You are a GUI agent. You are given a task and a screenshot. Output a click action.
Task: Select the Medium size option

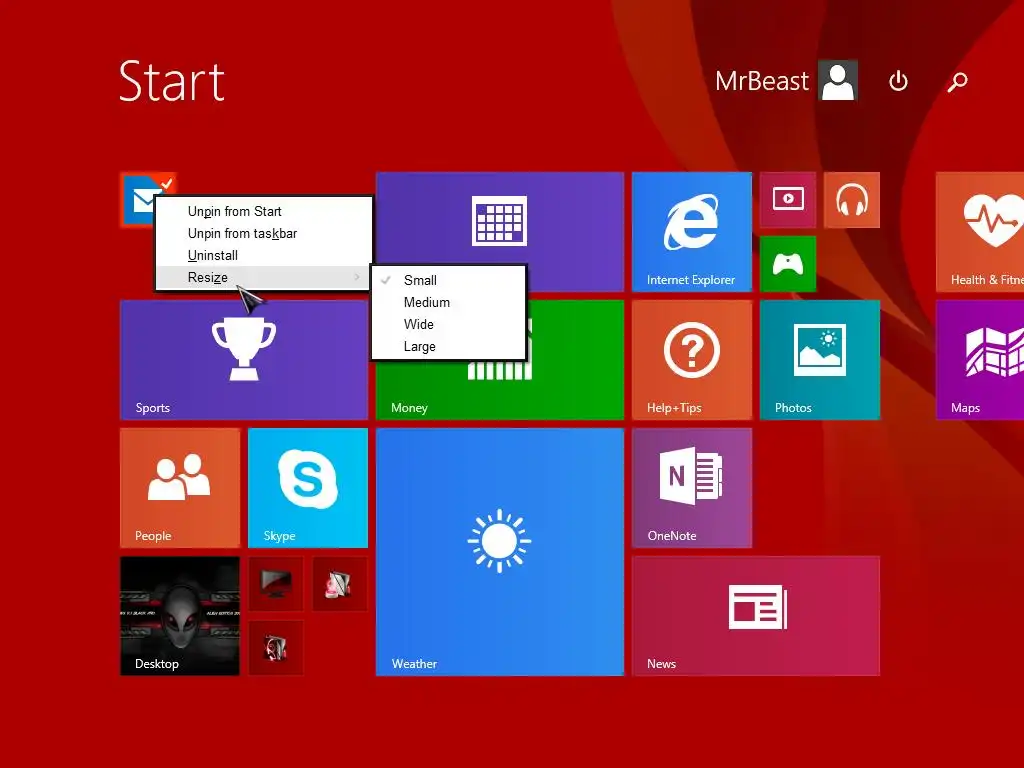(449, 302)
